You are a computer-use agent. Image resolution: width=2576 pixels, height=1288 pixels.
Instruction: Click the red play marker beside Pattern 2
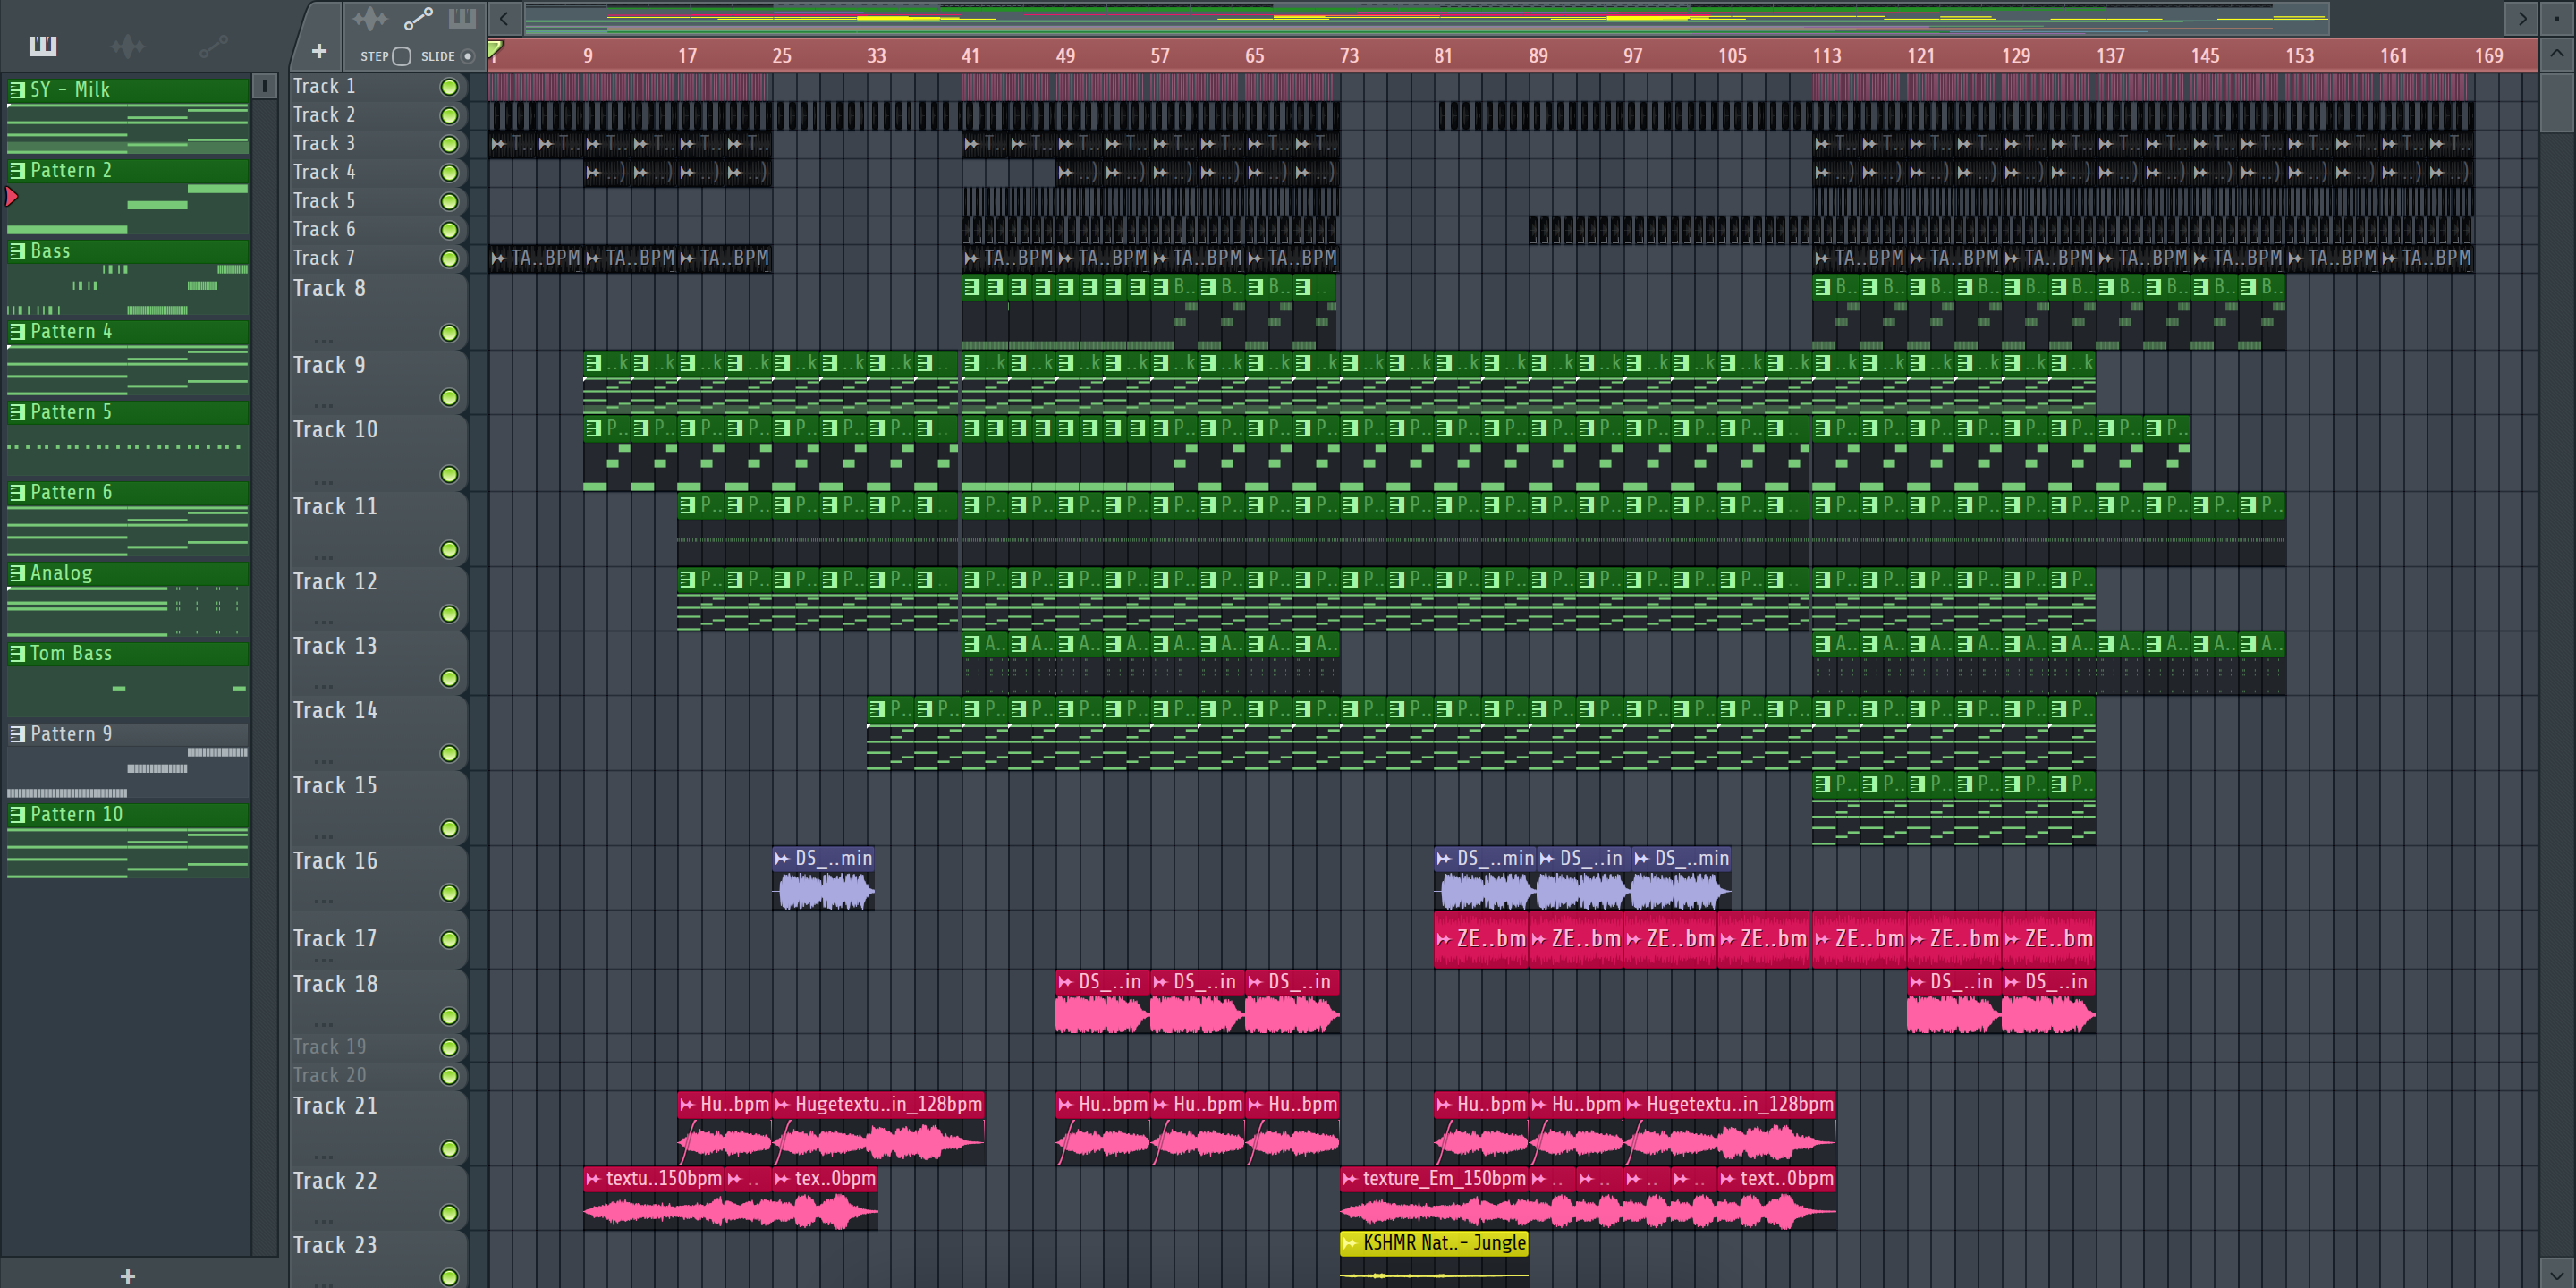pos(12,196)
